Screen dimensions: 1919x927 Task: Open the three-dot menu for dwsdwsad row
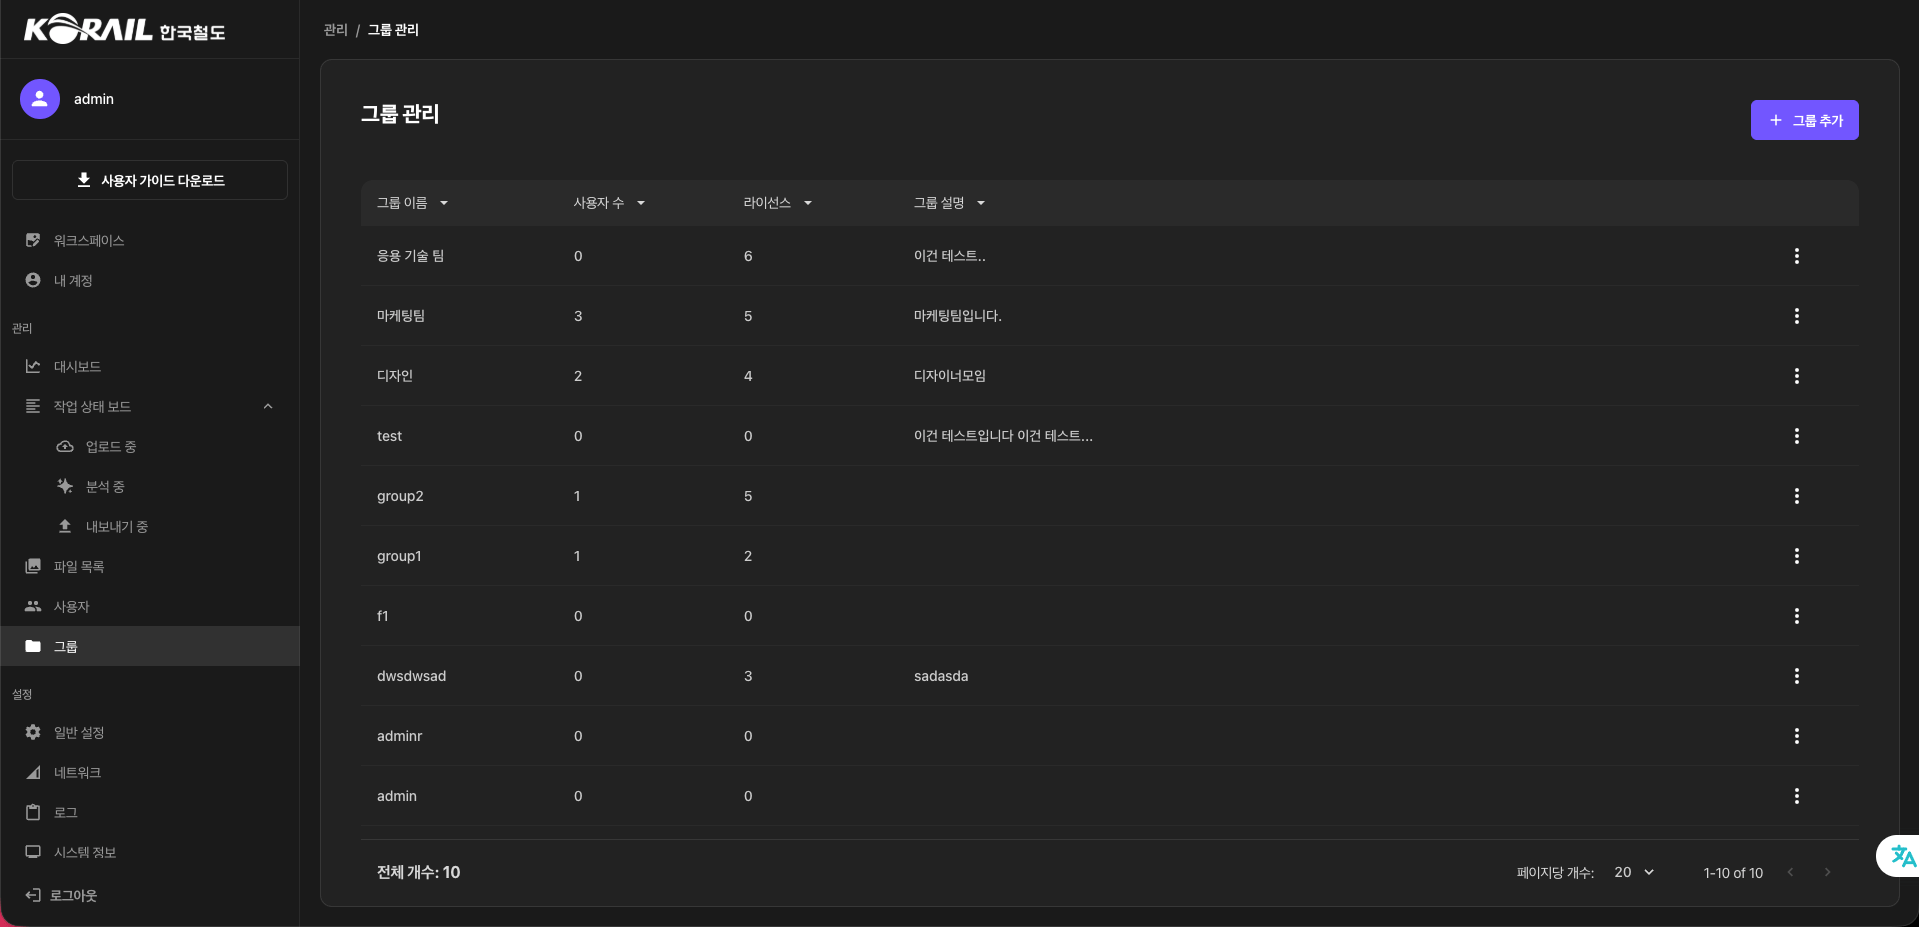[x=1796, y=676]
